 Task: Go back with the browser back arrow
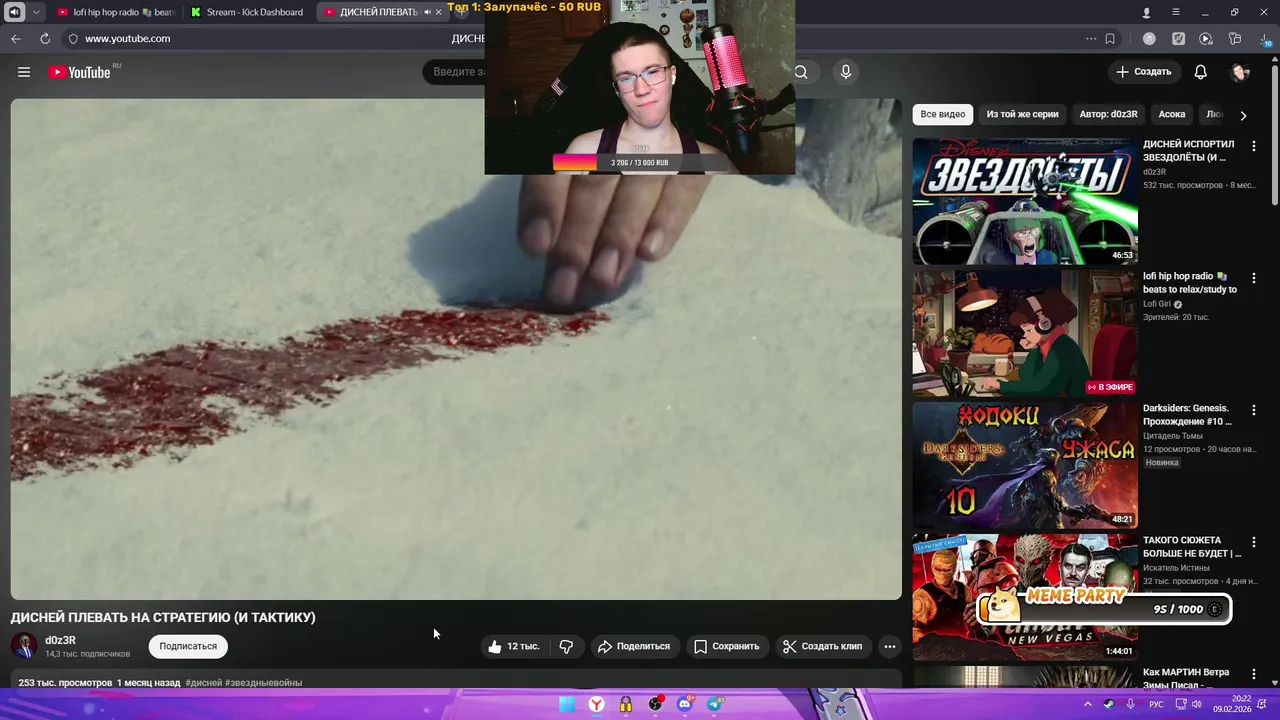[x=15, y=39]
